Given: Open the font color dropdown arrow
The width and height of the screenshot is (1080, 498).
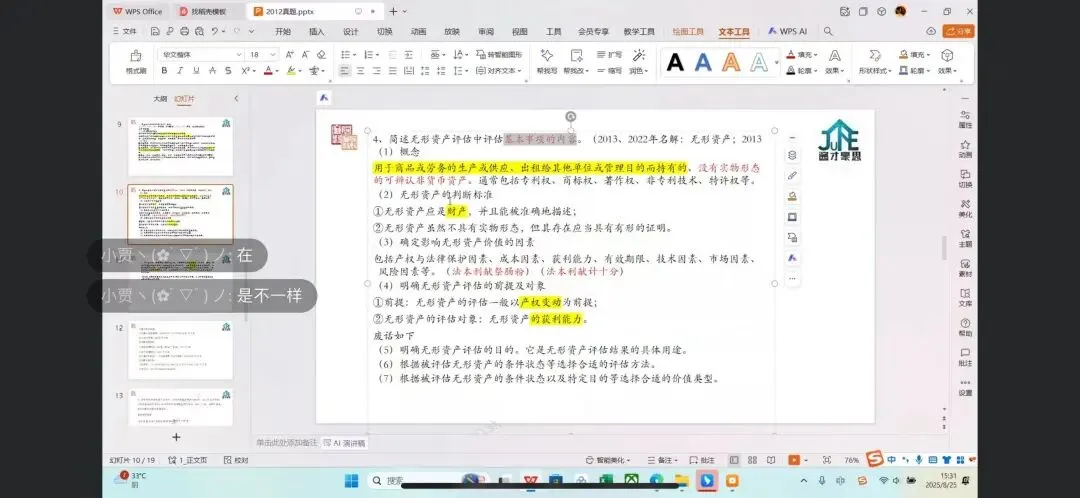Looking at the screenshot, I should click(277, 71).
